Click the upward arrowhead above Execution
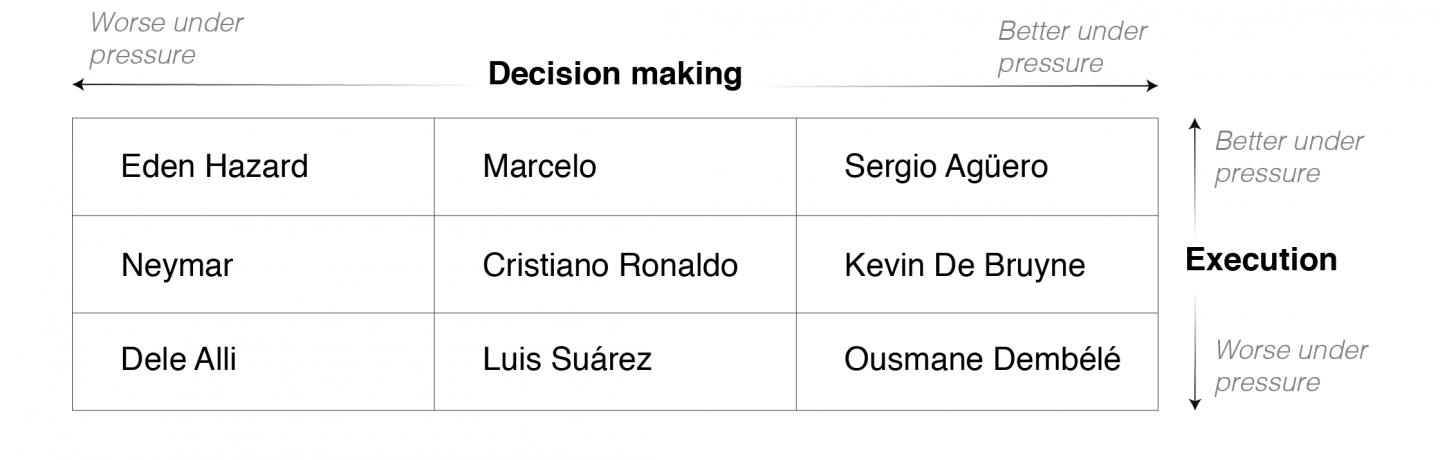1440x460 pixels. pyautogui.click(x=1194, y=126)
